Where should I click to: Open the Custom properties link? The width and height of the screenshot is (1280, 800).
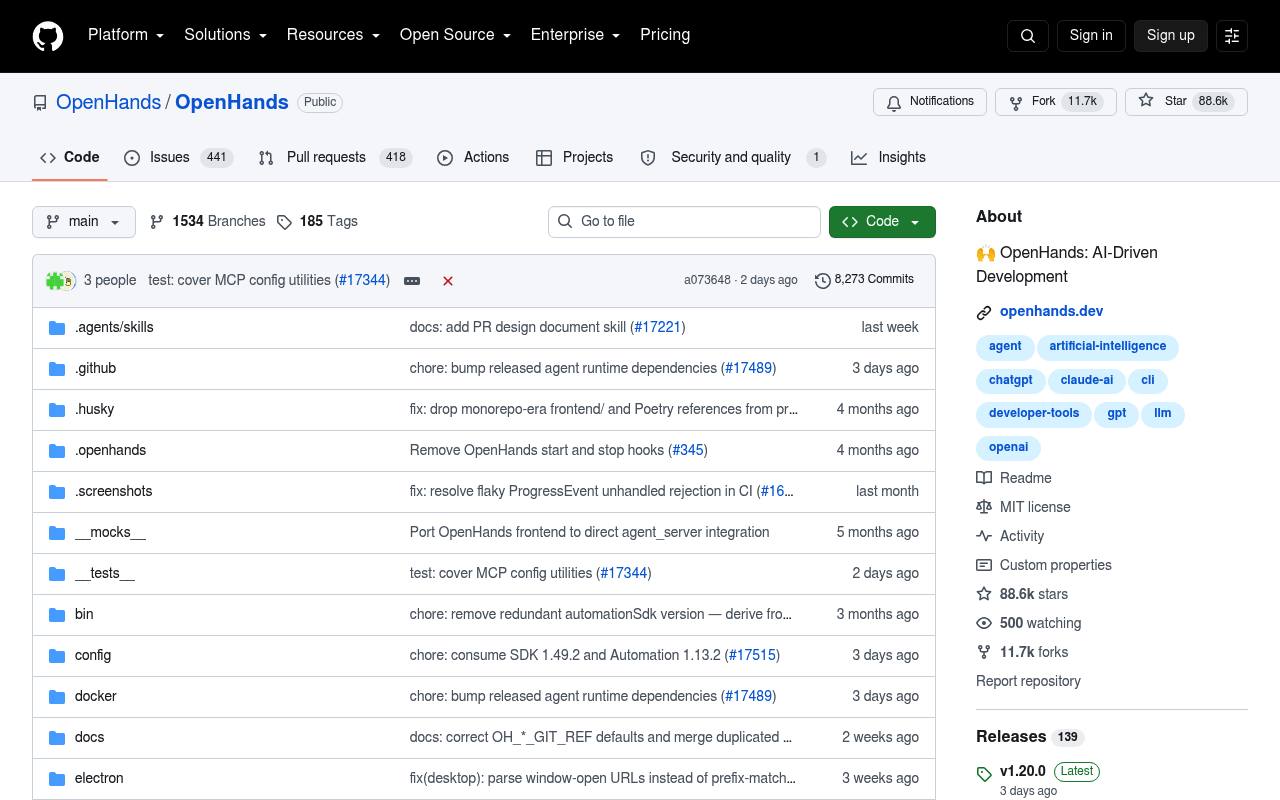coord(1044,566)
